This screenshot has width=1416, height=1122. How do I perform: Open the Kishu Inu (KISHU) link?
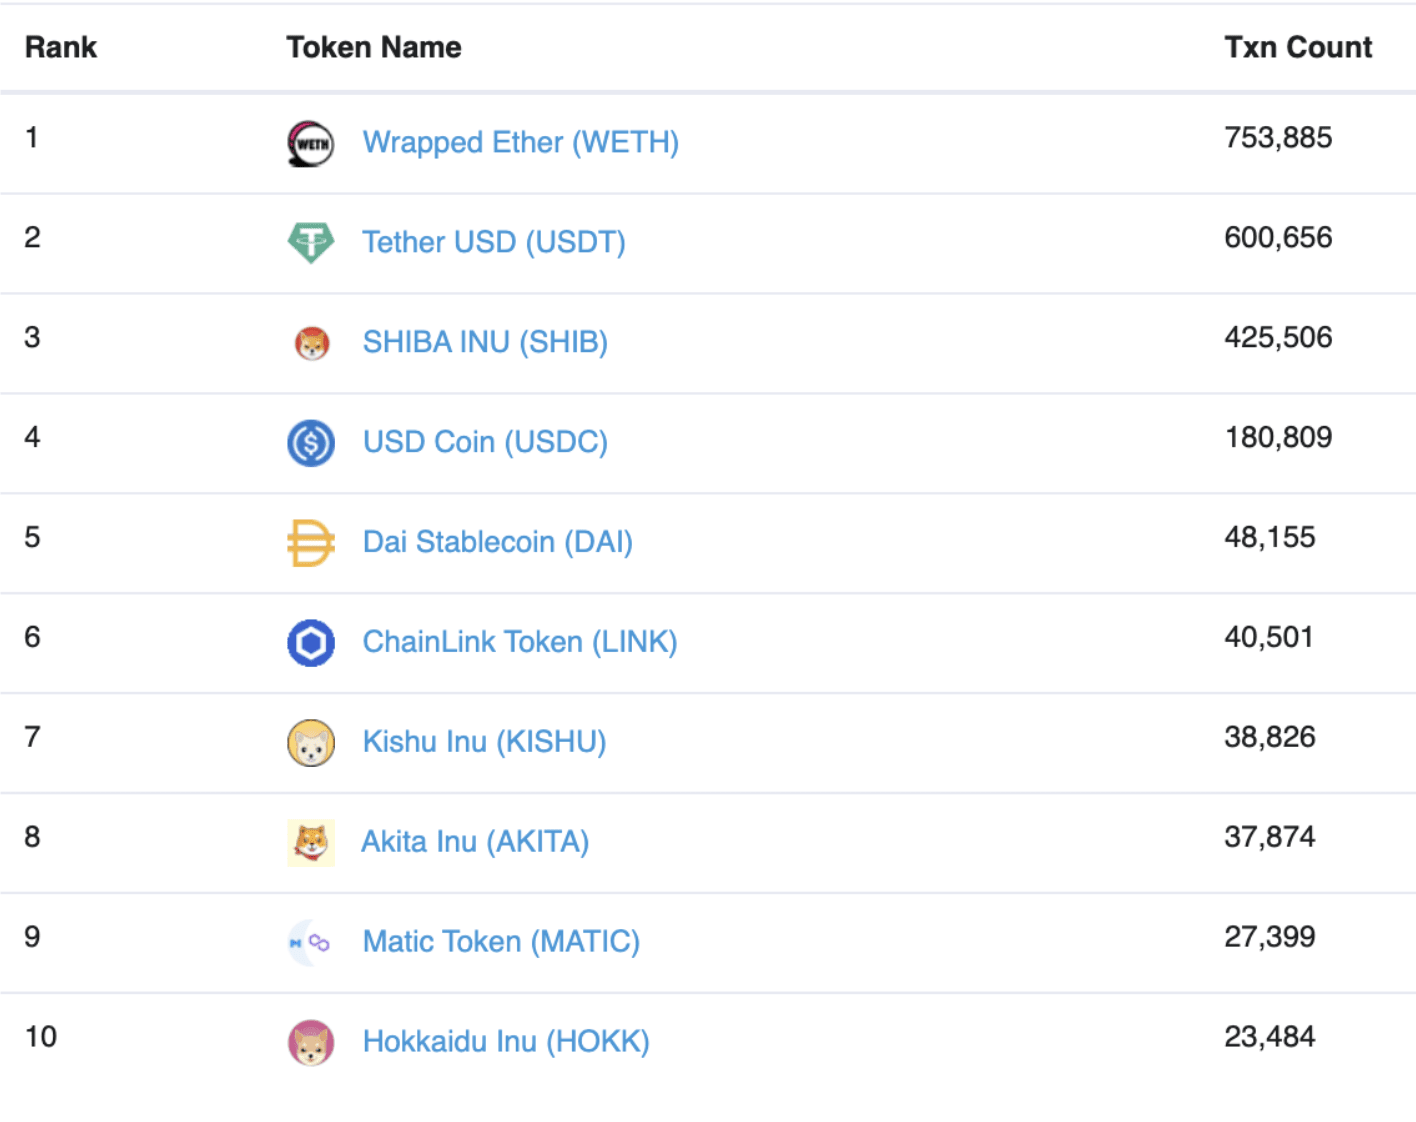484,742
